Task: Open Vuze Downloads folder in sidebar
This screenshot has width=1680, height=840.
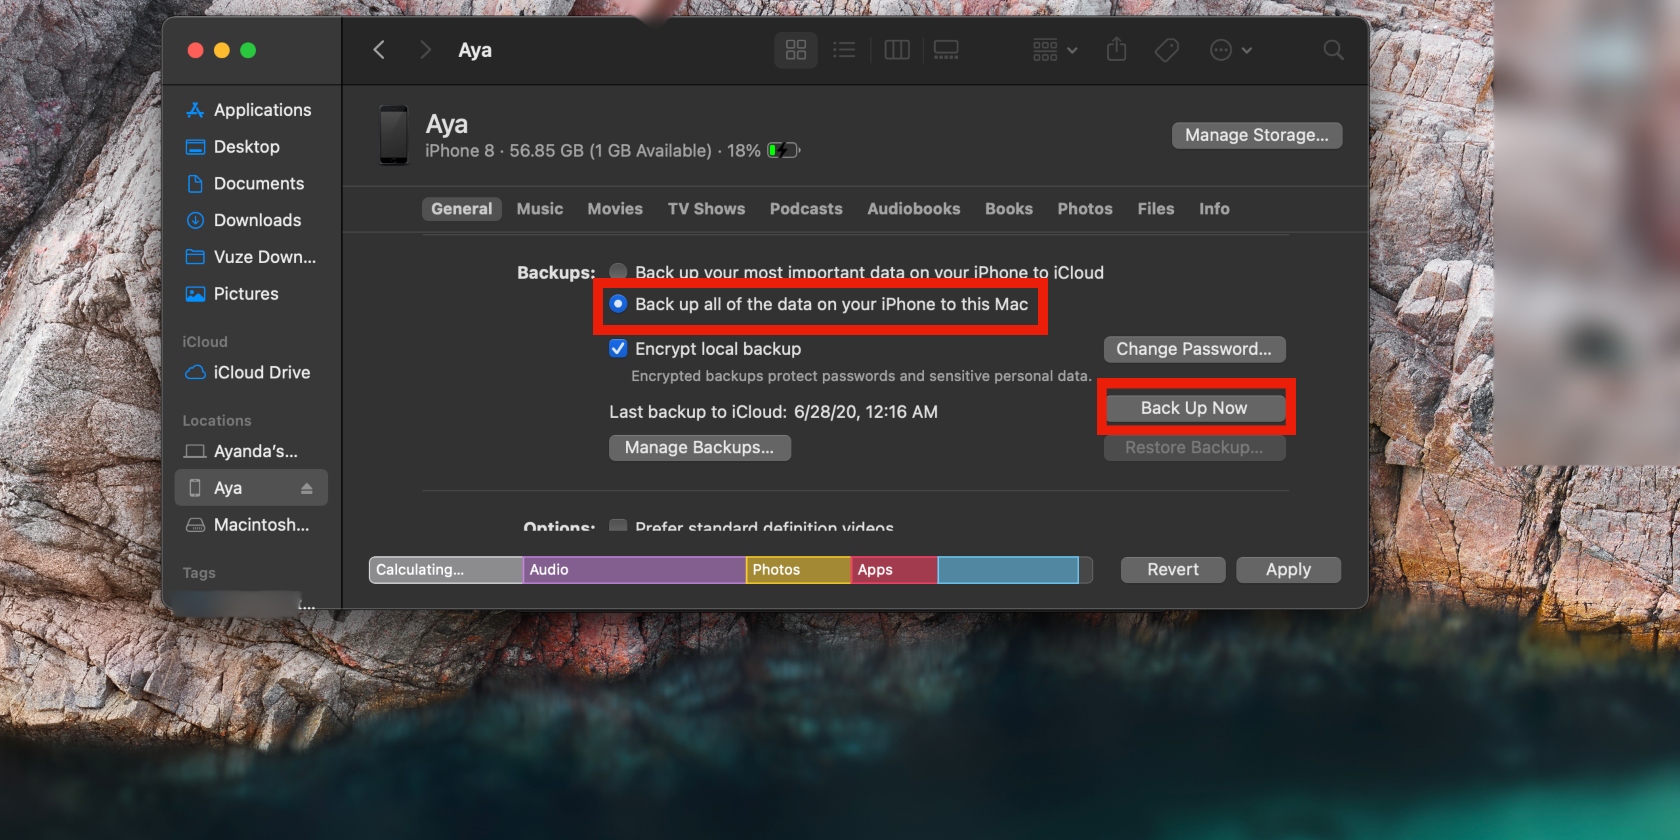Action: (x=251, y=257)
